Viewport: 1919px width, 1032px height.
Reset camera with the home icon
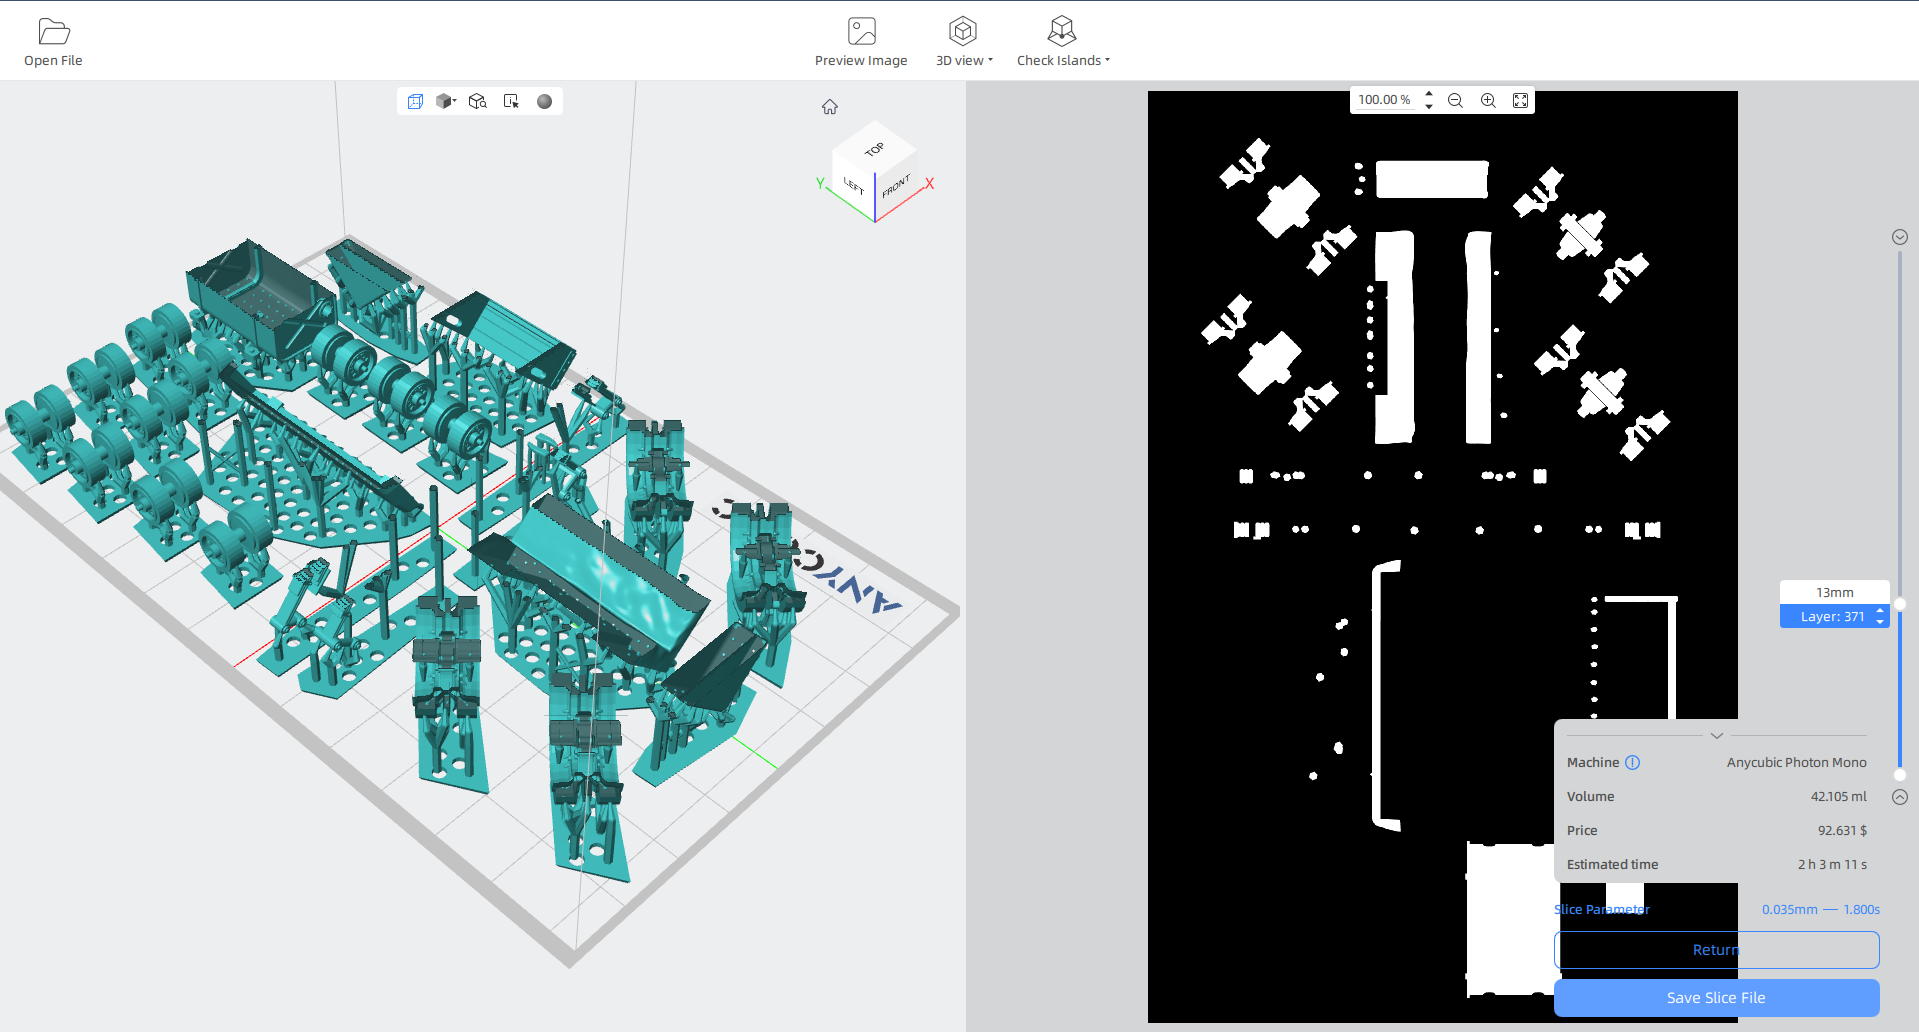click(x=830, y=107)
